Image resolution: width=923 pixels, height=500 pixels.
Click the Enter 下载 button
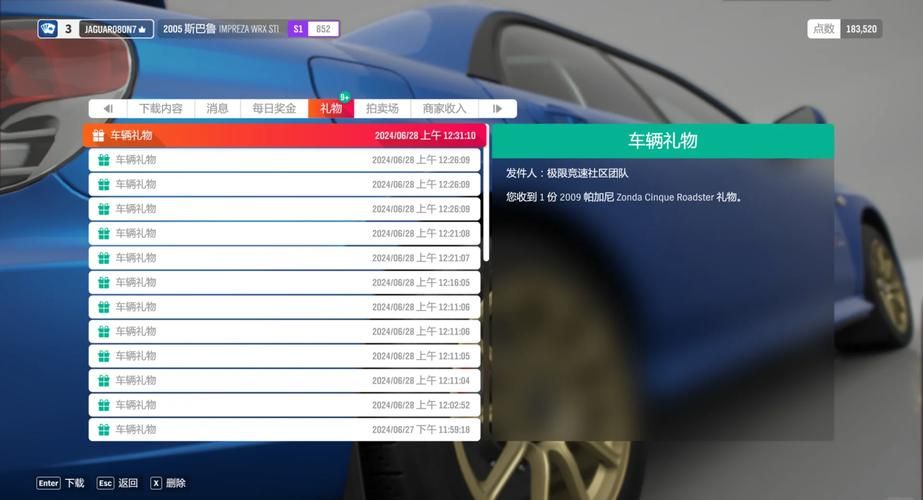coord(61,483)
